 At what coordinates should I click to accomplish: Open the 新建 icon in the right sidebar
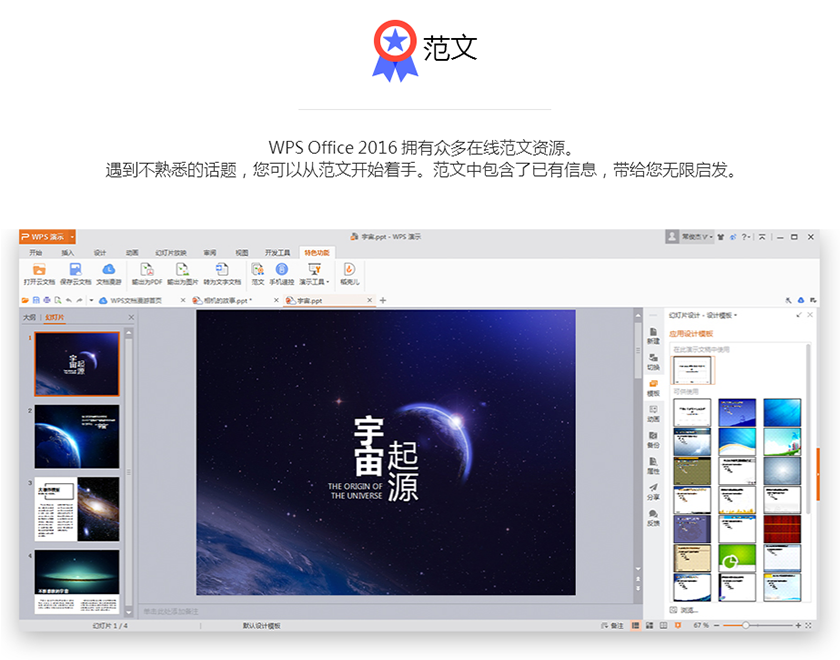coord(653,335)
